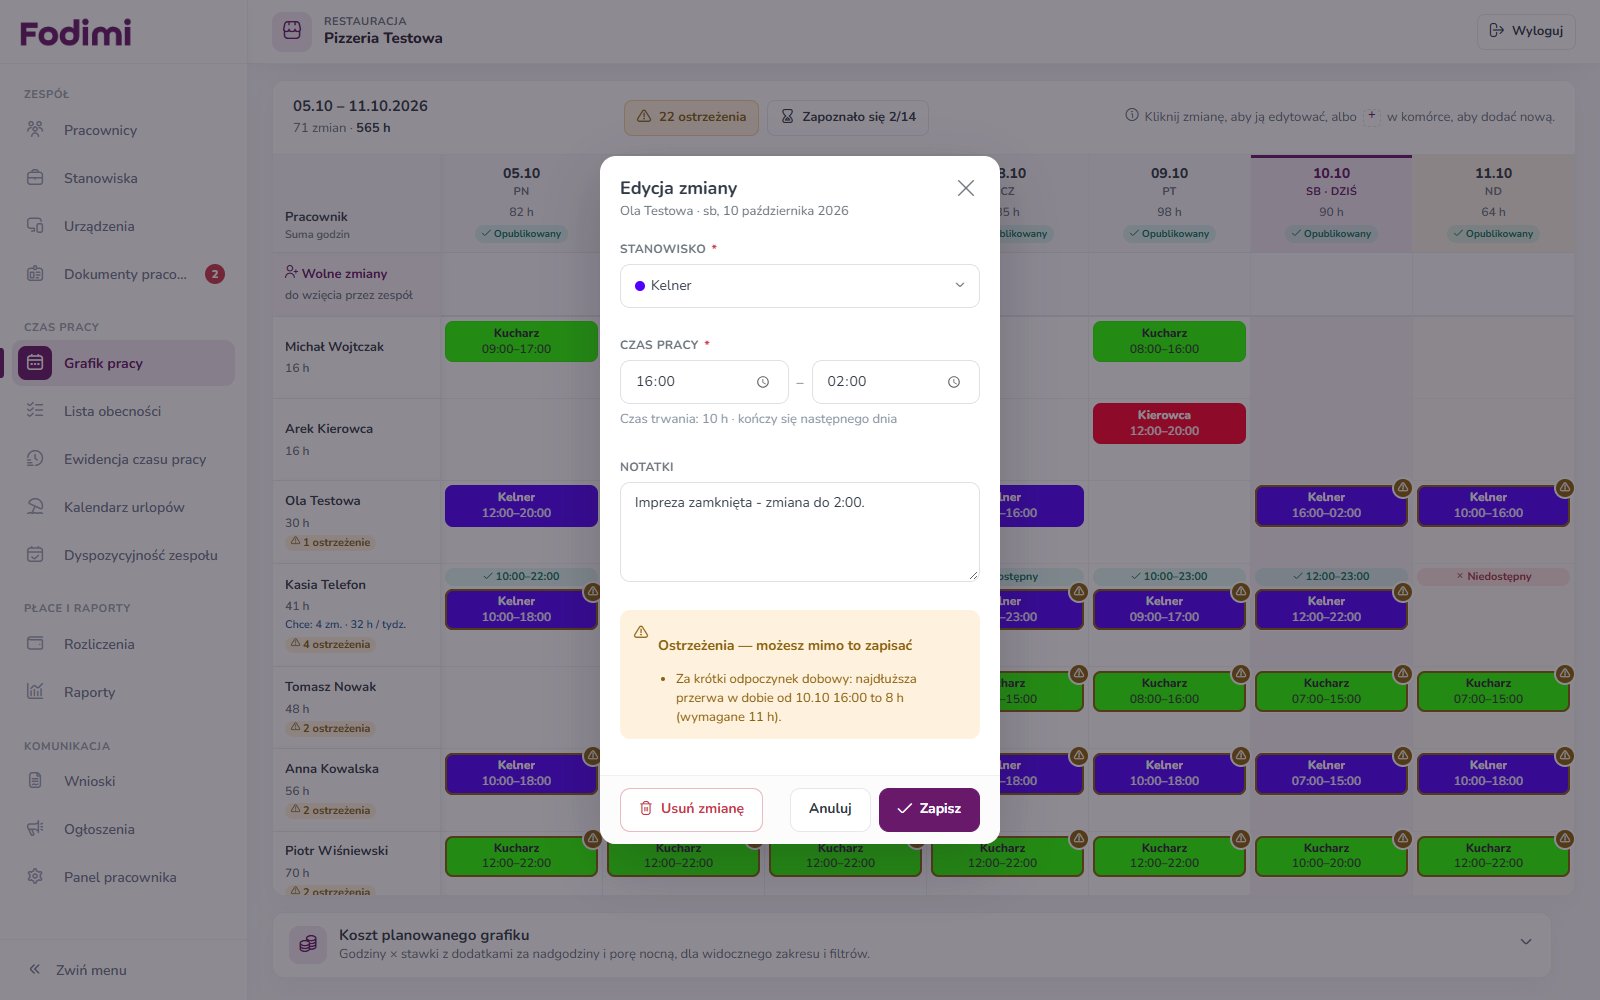Expand the Koszt planowanego grafiku panel

[1526, 942]
